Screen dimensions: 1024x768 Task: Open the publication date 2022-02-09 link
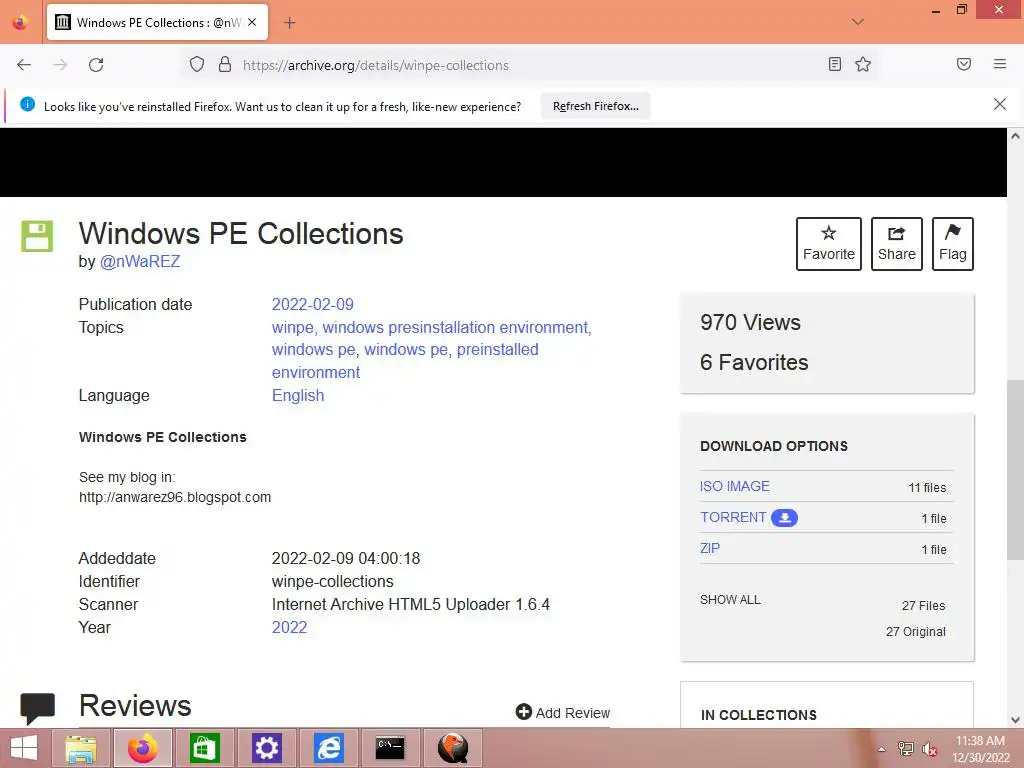click(x=312, y=304)
